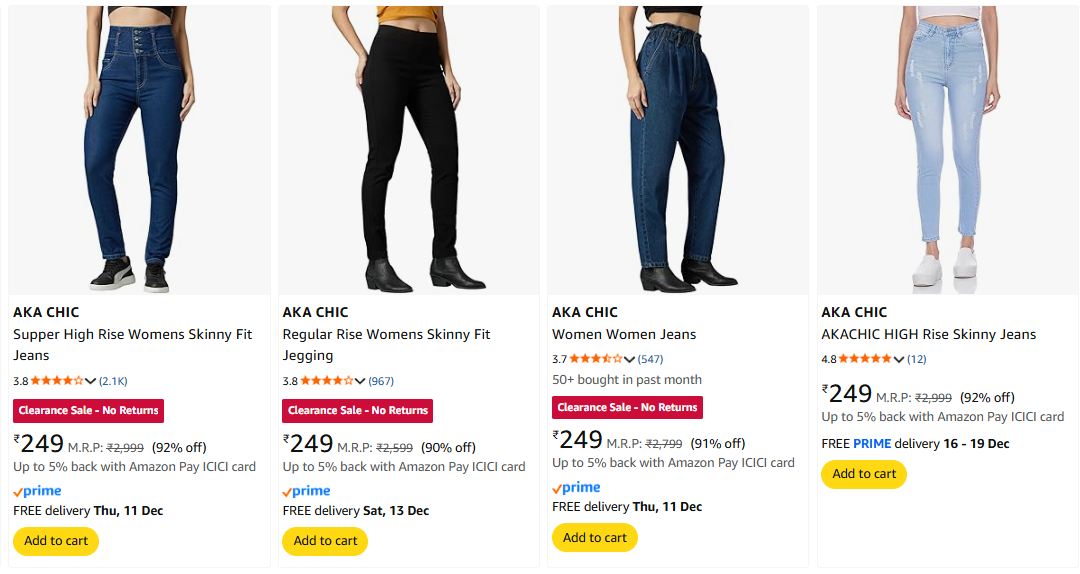This screenshot has width=1080, height=574.
Task: Add AKACHIC HIGH Rise Skinny Jeans to cart
Action: (x=864, y=474)
